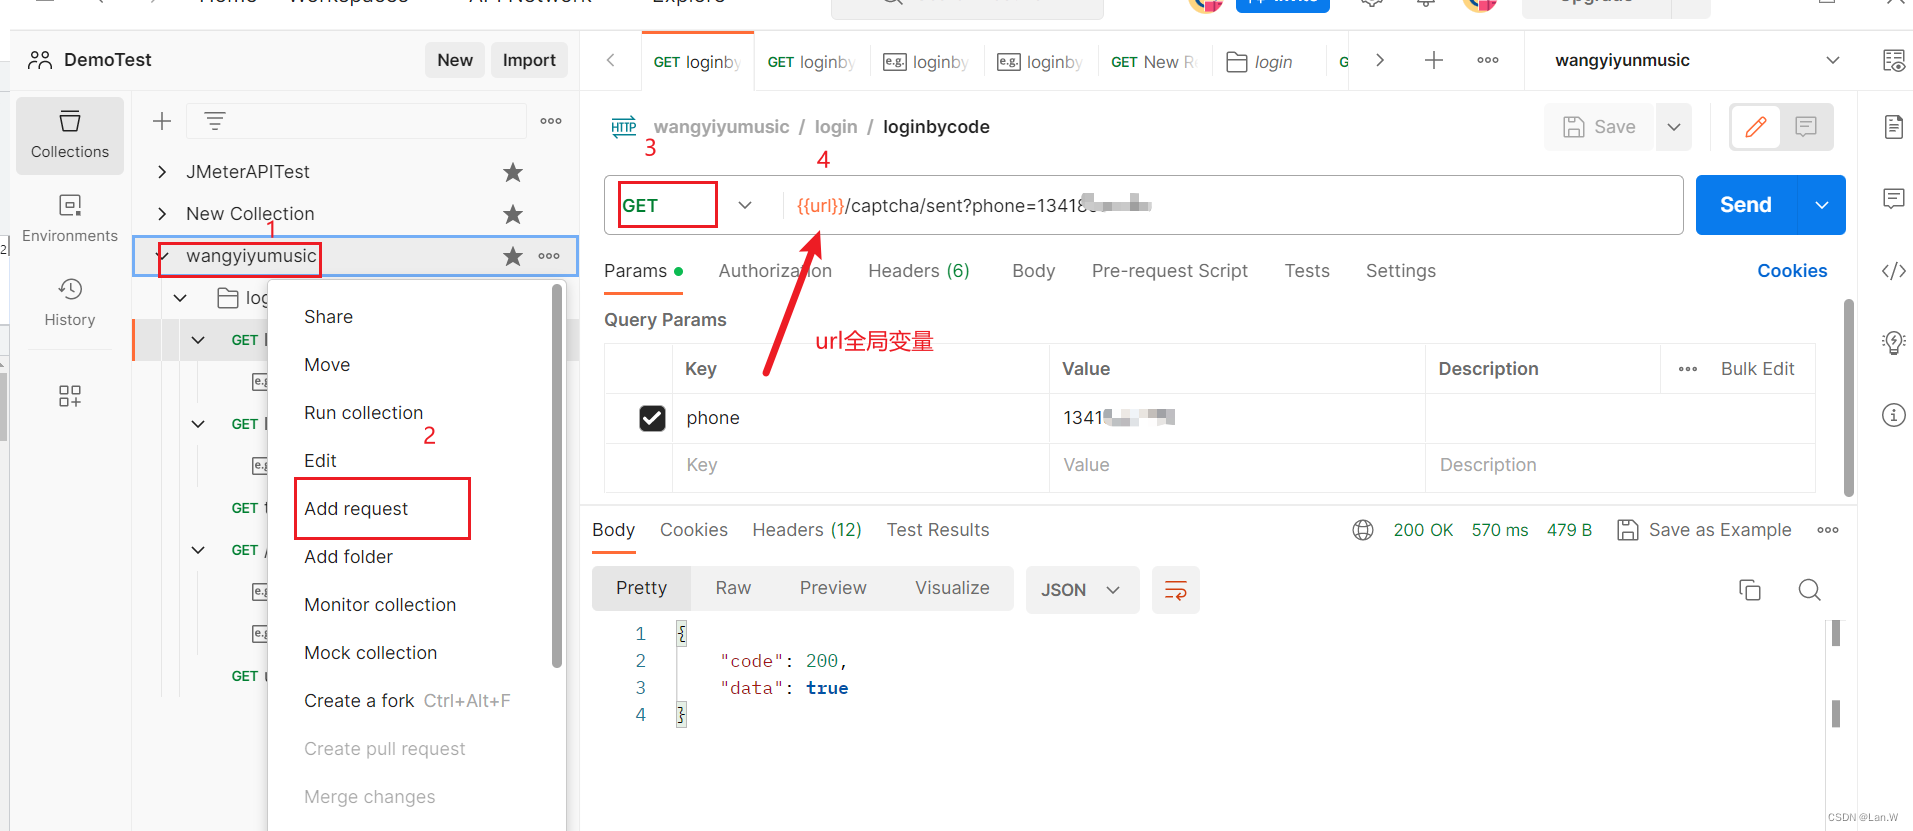Open the wangyiyunmusic environment dropdown
The height and width of the screenshot is (831, 1913).
(x=1697, y=60)
